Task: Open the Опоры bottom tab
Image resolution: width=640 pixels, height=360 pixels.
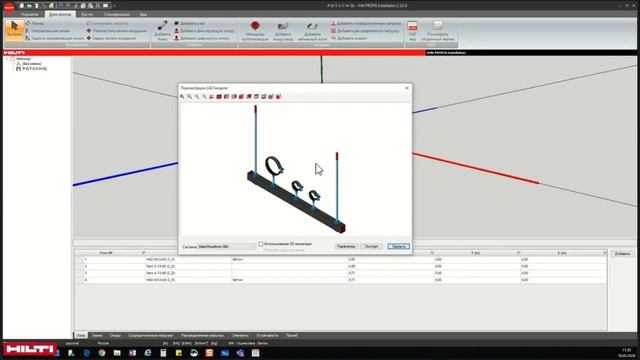Action: pyautogui.click(x=115, y=336)
